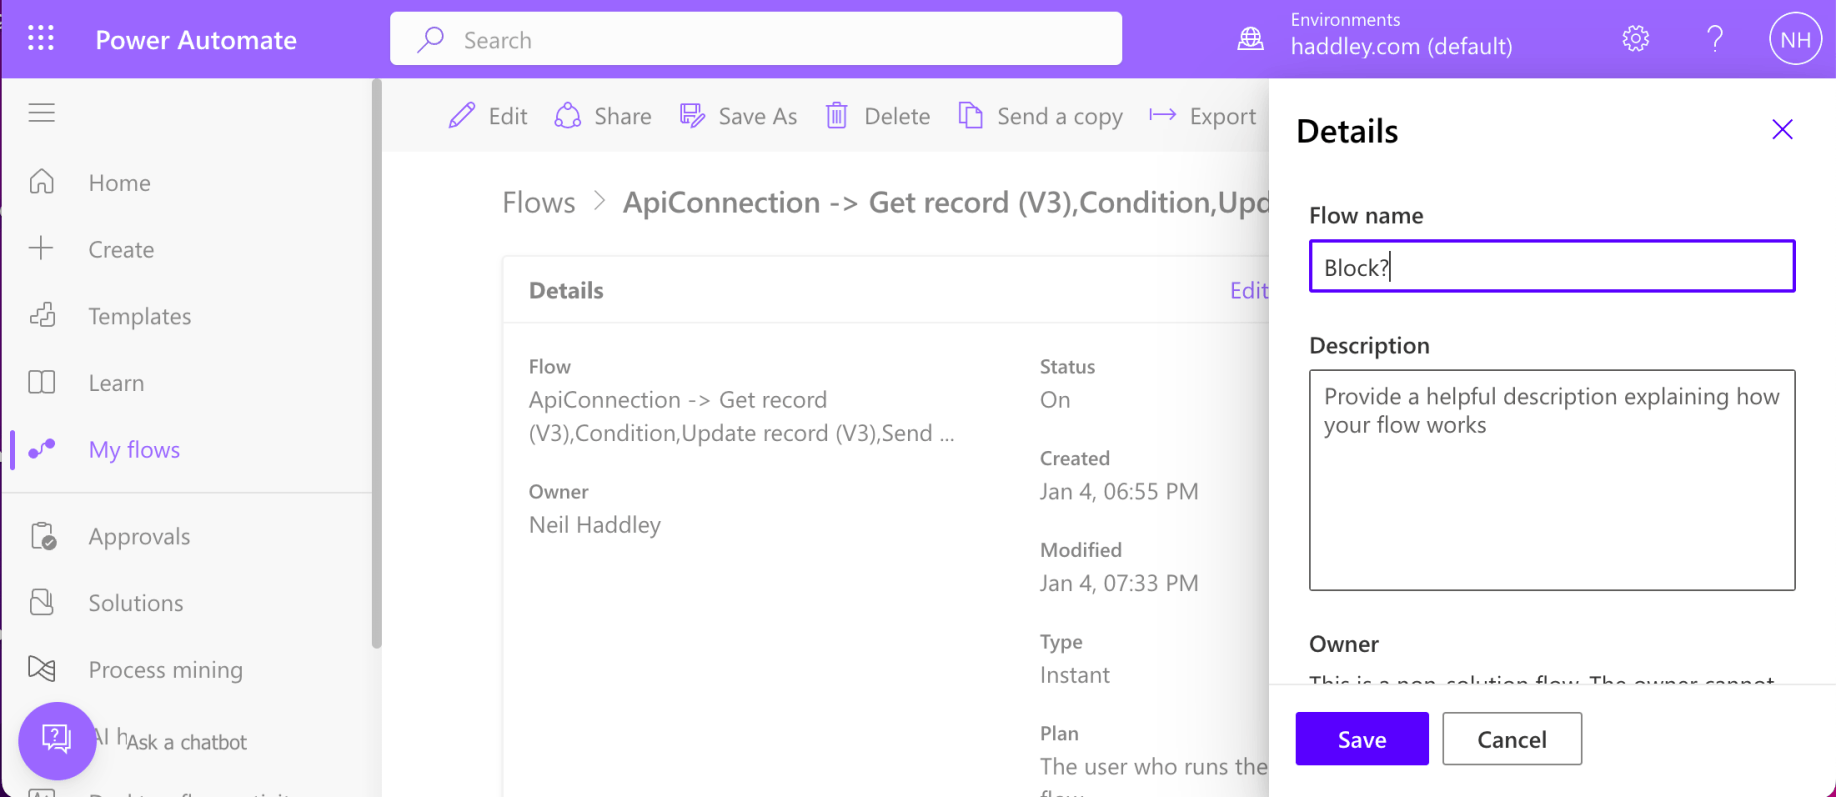Open Process mining navigation item

165,670
